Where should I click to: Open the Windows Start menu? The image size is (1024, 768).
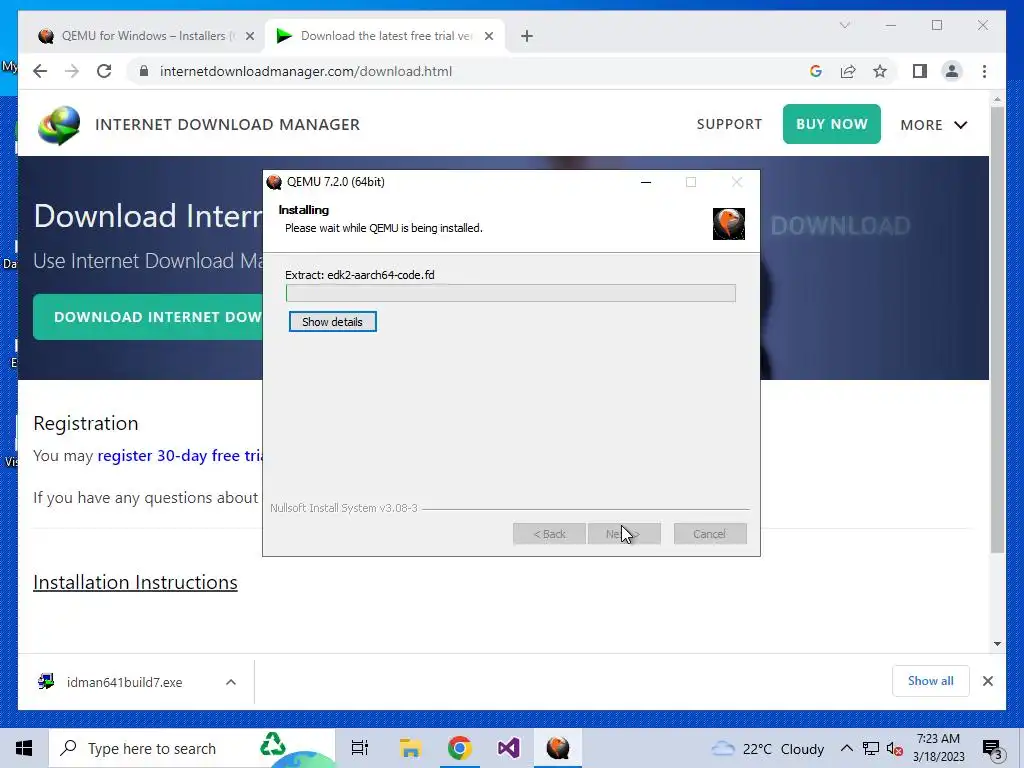(24, 748)
